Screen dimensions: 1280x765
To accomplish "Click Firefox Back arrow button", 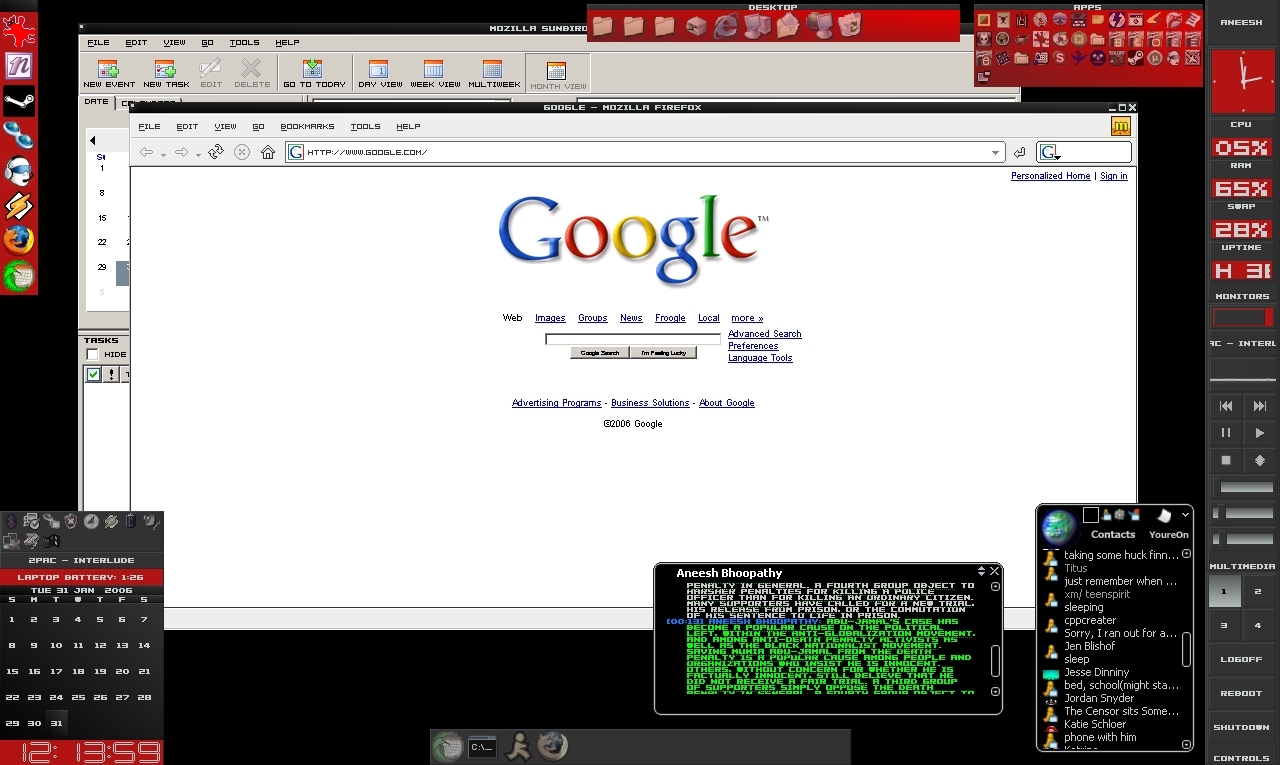I will click(146, 152).
